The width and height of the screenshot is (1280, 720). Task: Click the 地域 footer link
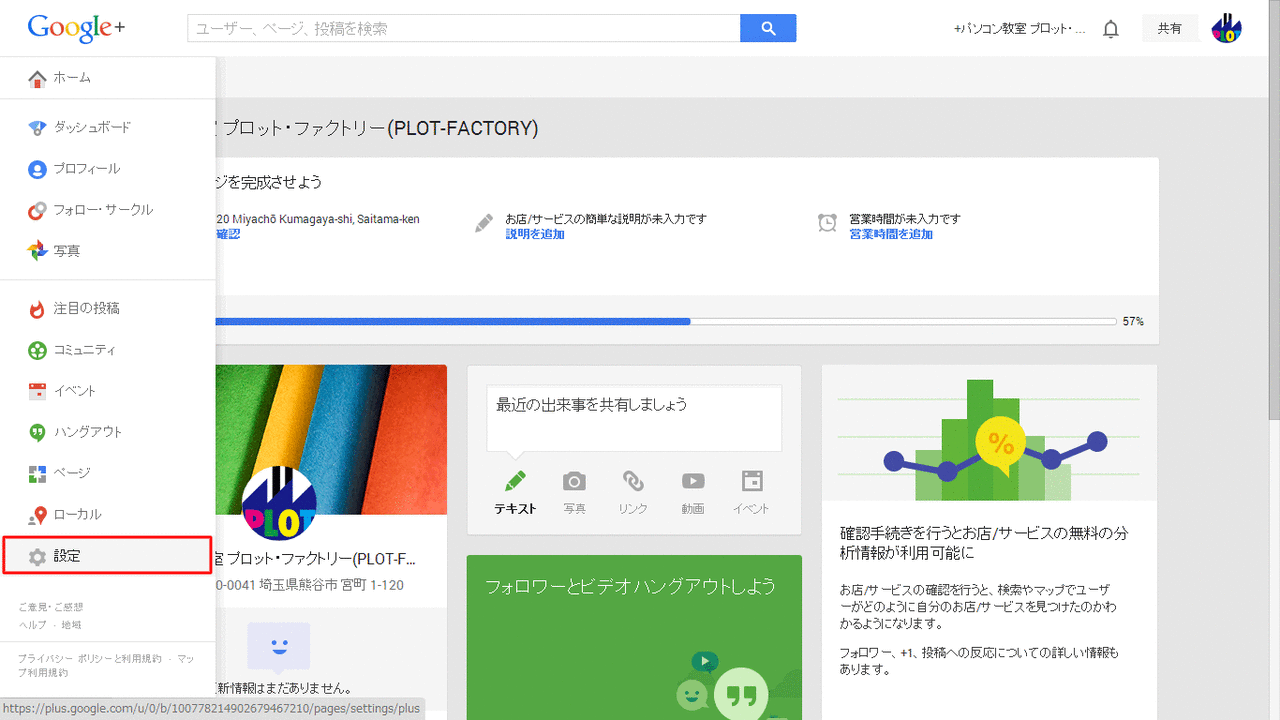[x=71, y=625]
